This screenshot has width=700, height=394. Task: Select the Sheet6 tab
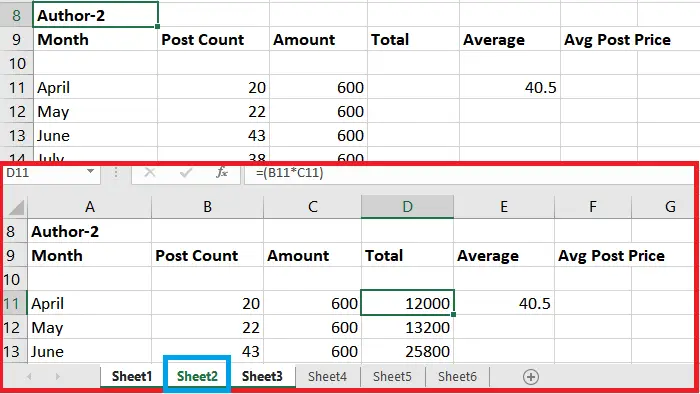click(457, 377)
